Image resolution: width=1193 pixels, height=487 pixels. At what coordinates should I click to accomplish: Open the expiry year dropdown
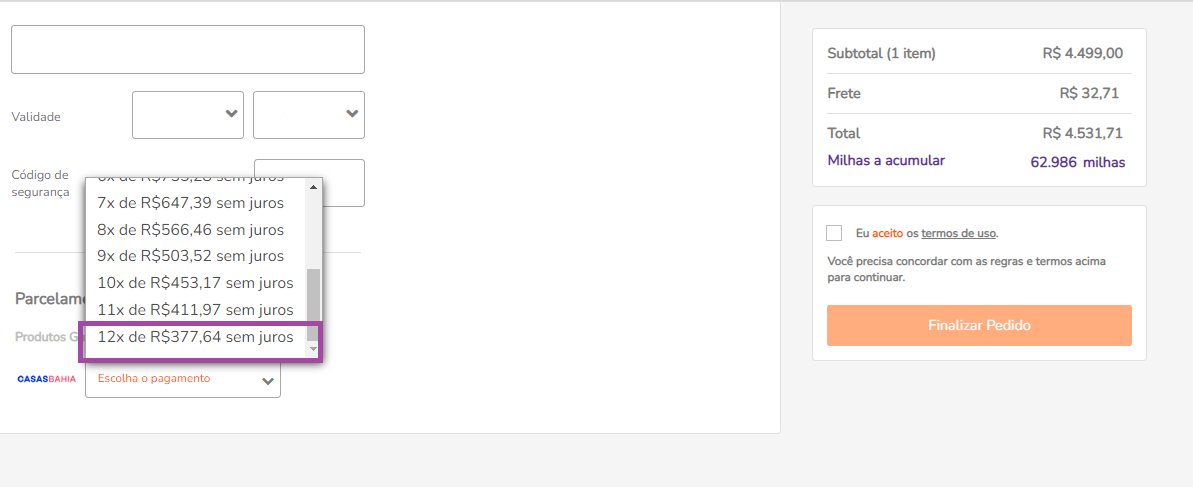coord(309,115)
